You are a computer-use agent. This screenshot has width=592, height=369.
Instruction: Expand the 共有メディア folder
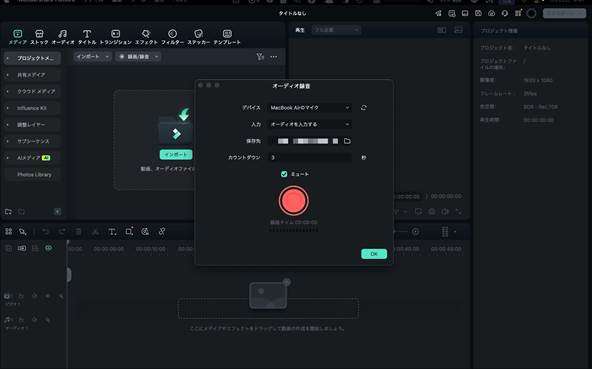[7, 75]
